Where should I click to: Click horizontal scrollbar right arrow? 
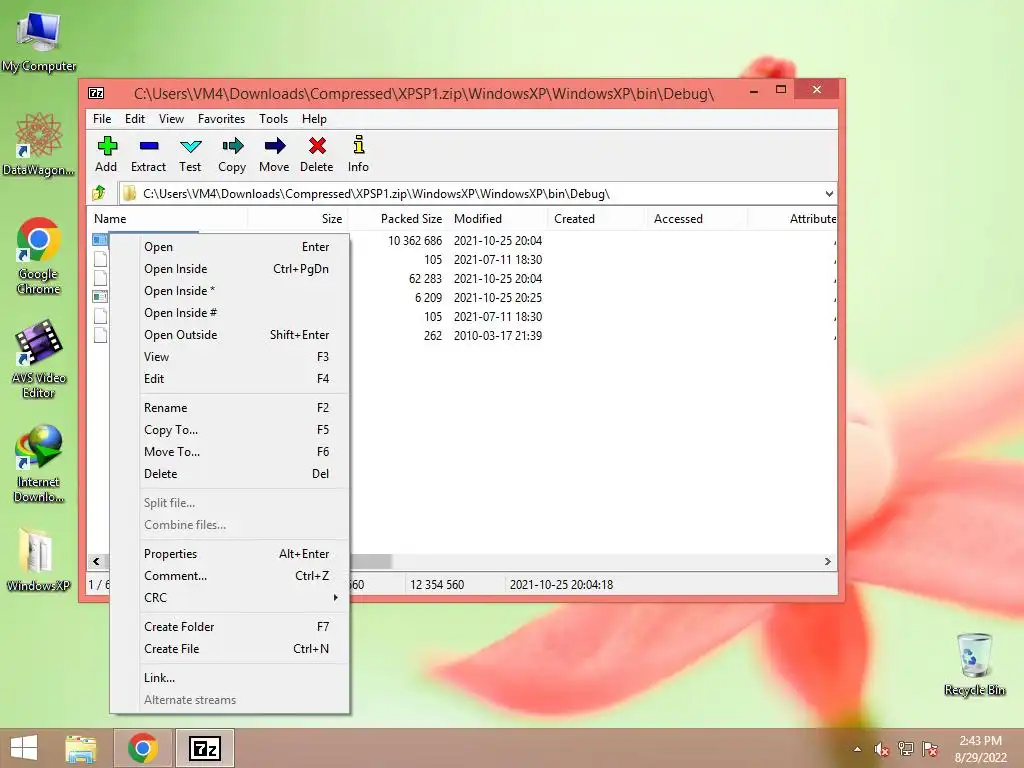click(827, 562)
